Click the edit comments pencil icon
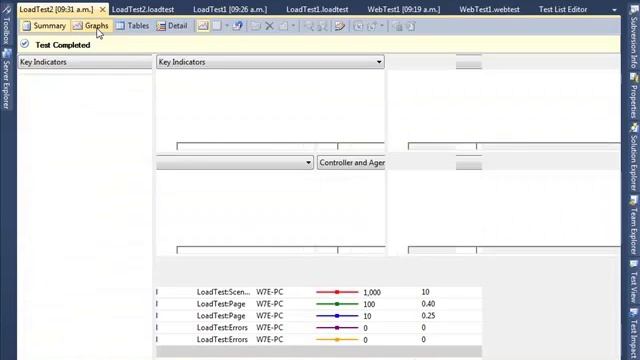The width and height of the screenshot is (640, 360). point(340,26)
